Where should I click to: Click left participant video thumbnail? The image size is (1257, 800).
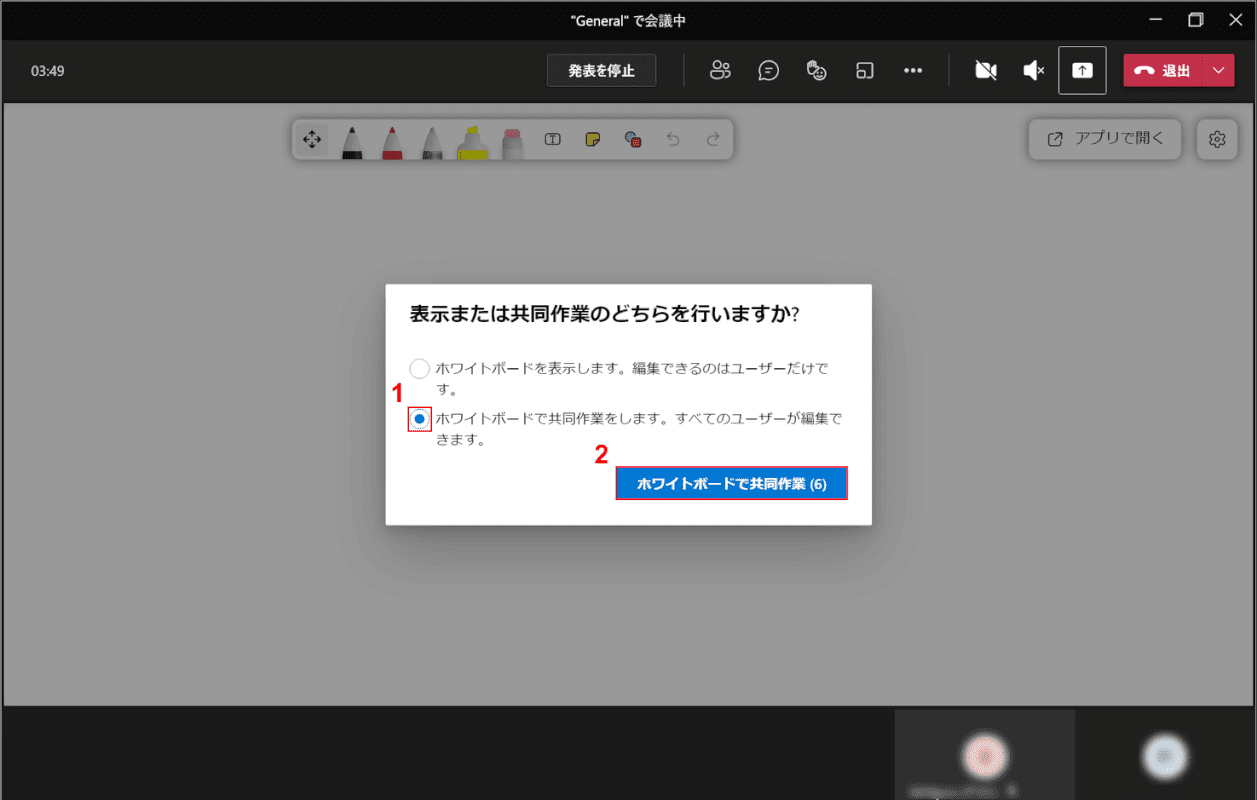click(x=985, y=755)
